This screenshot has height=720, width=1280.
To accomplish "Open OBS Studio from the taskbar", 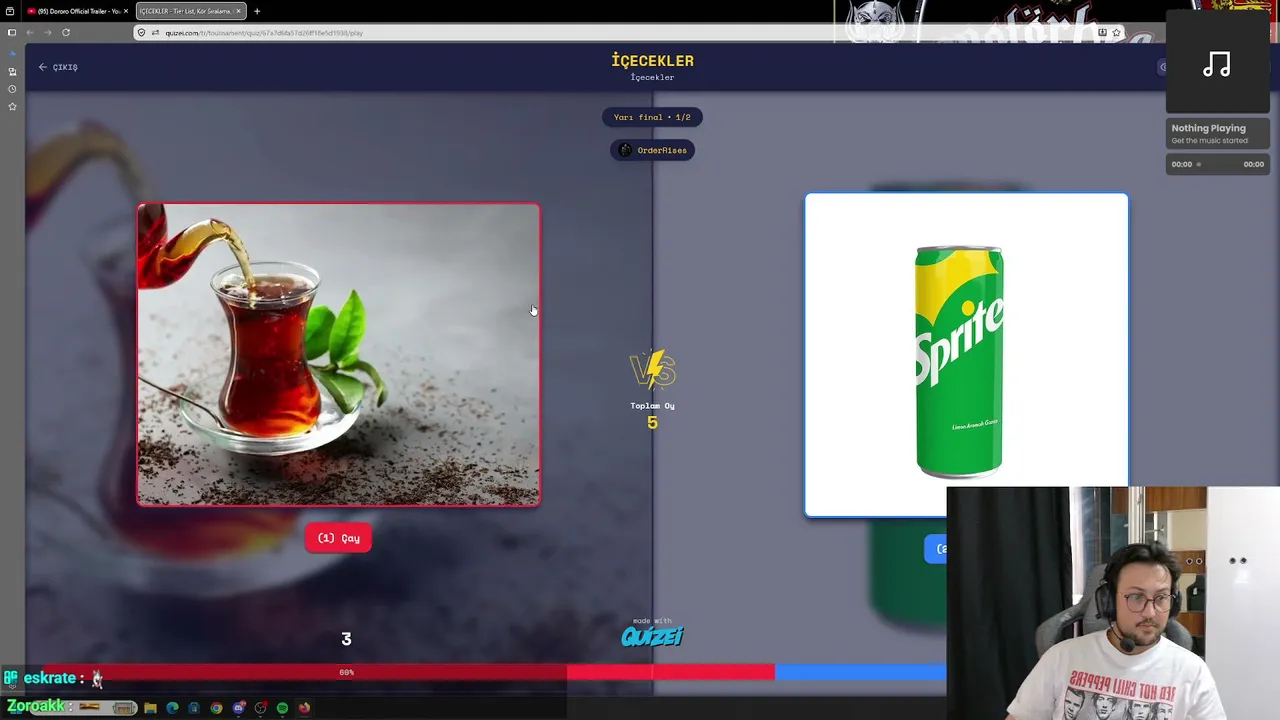I will point(260,708).
